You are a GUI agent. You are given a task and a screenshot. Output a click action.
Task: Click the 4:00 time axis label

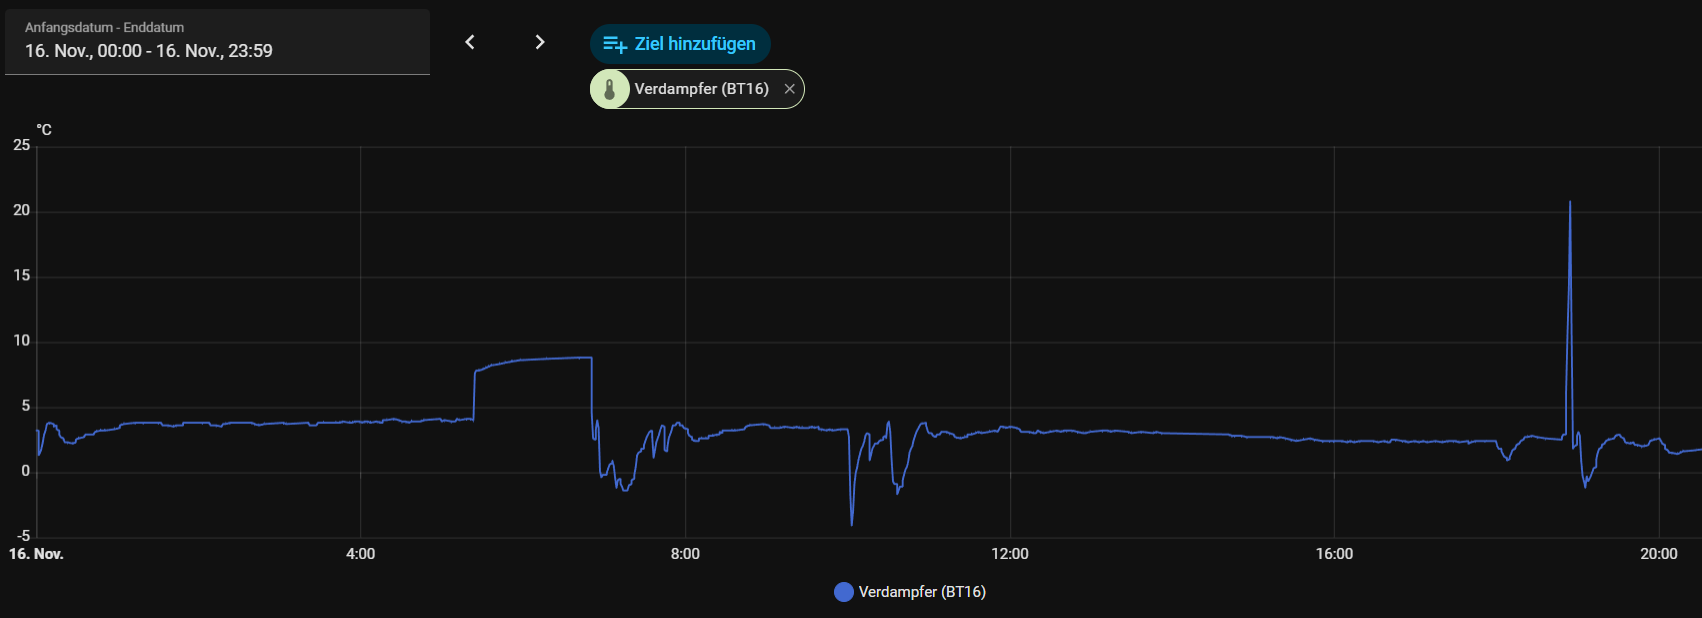click(360, 554)
